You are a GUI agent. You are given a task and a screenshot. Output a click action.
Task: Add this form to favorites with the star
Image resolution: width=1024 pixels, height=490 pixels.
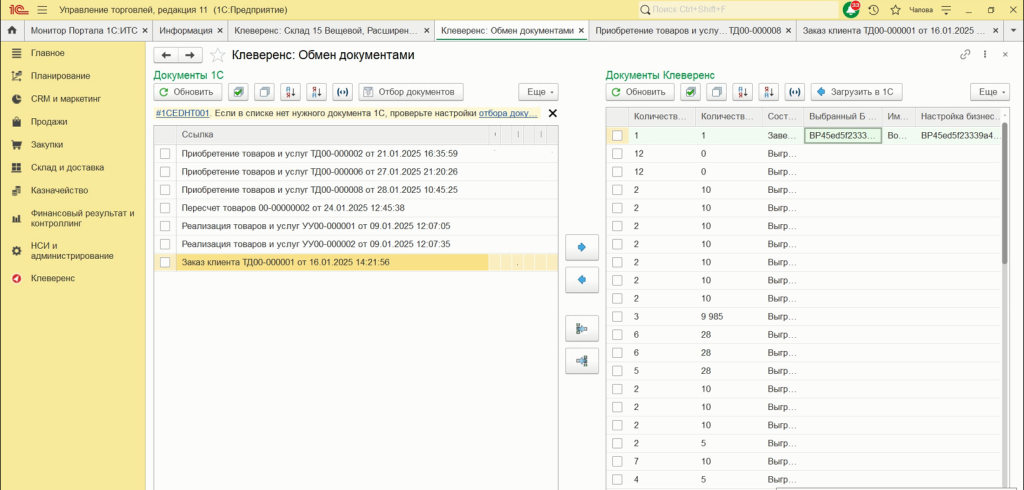[x=217, y=56]
